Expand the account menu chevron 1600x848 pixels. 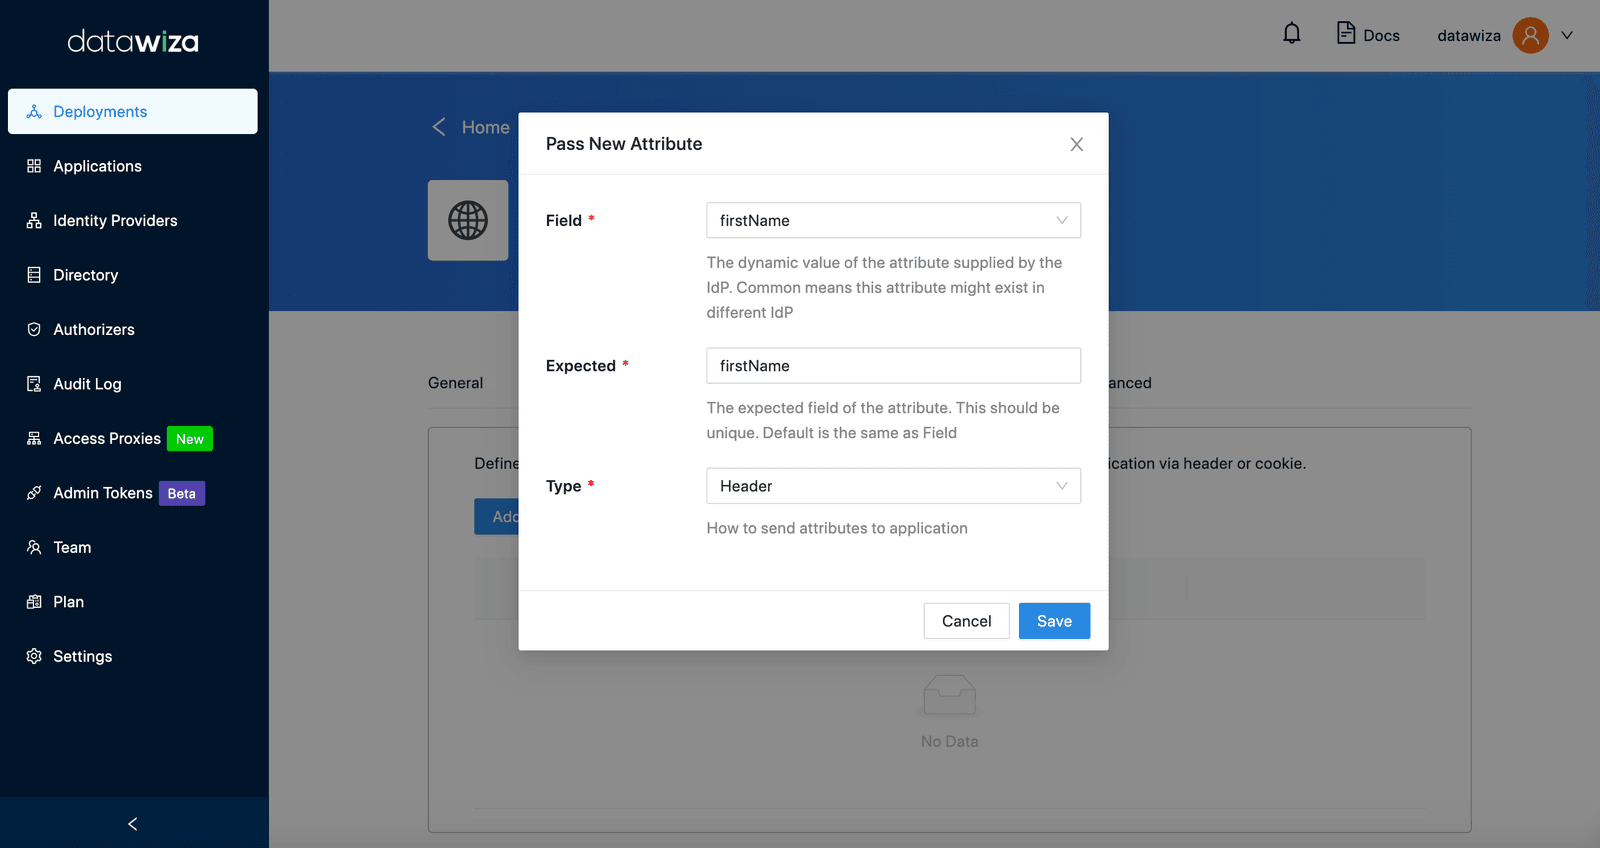[x=1567, y=35]
